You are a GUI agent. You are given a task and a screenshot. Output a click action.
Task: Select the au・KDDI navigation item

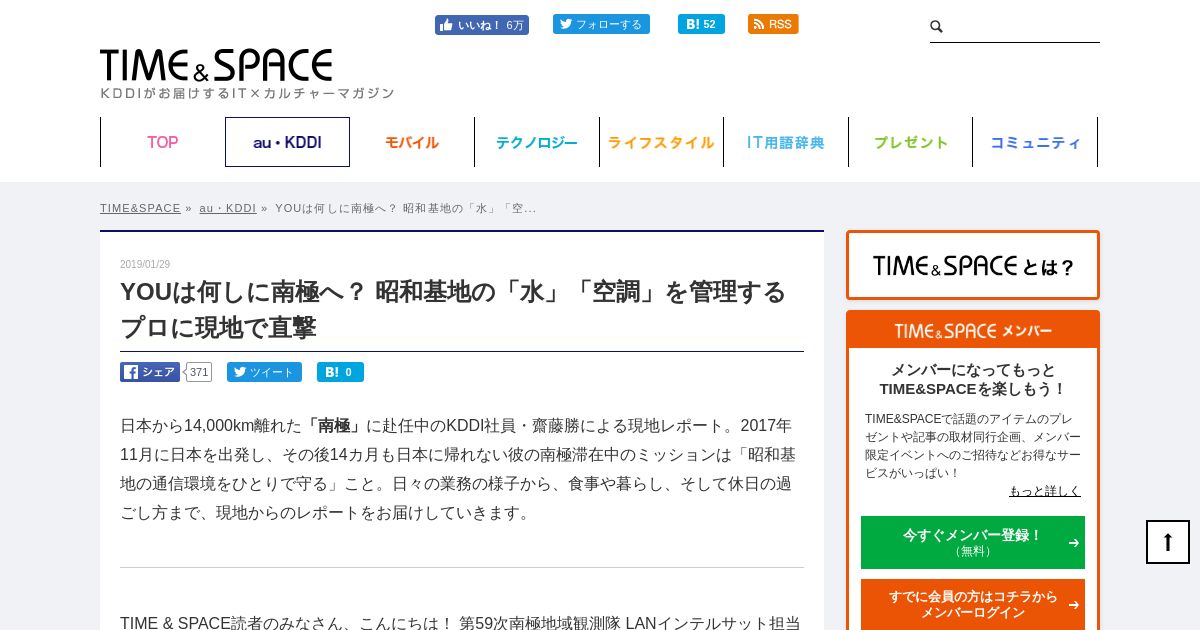pos(287,142)
